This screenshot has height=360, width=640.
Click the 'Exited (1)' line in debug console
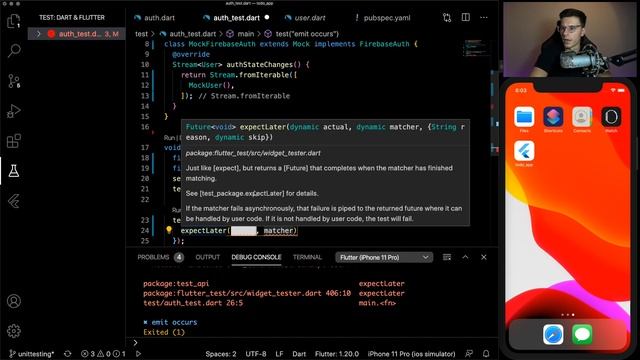coord(164,332)
